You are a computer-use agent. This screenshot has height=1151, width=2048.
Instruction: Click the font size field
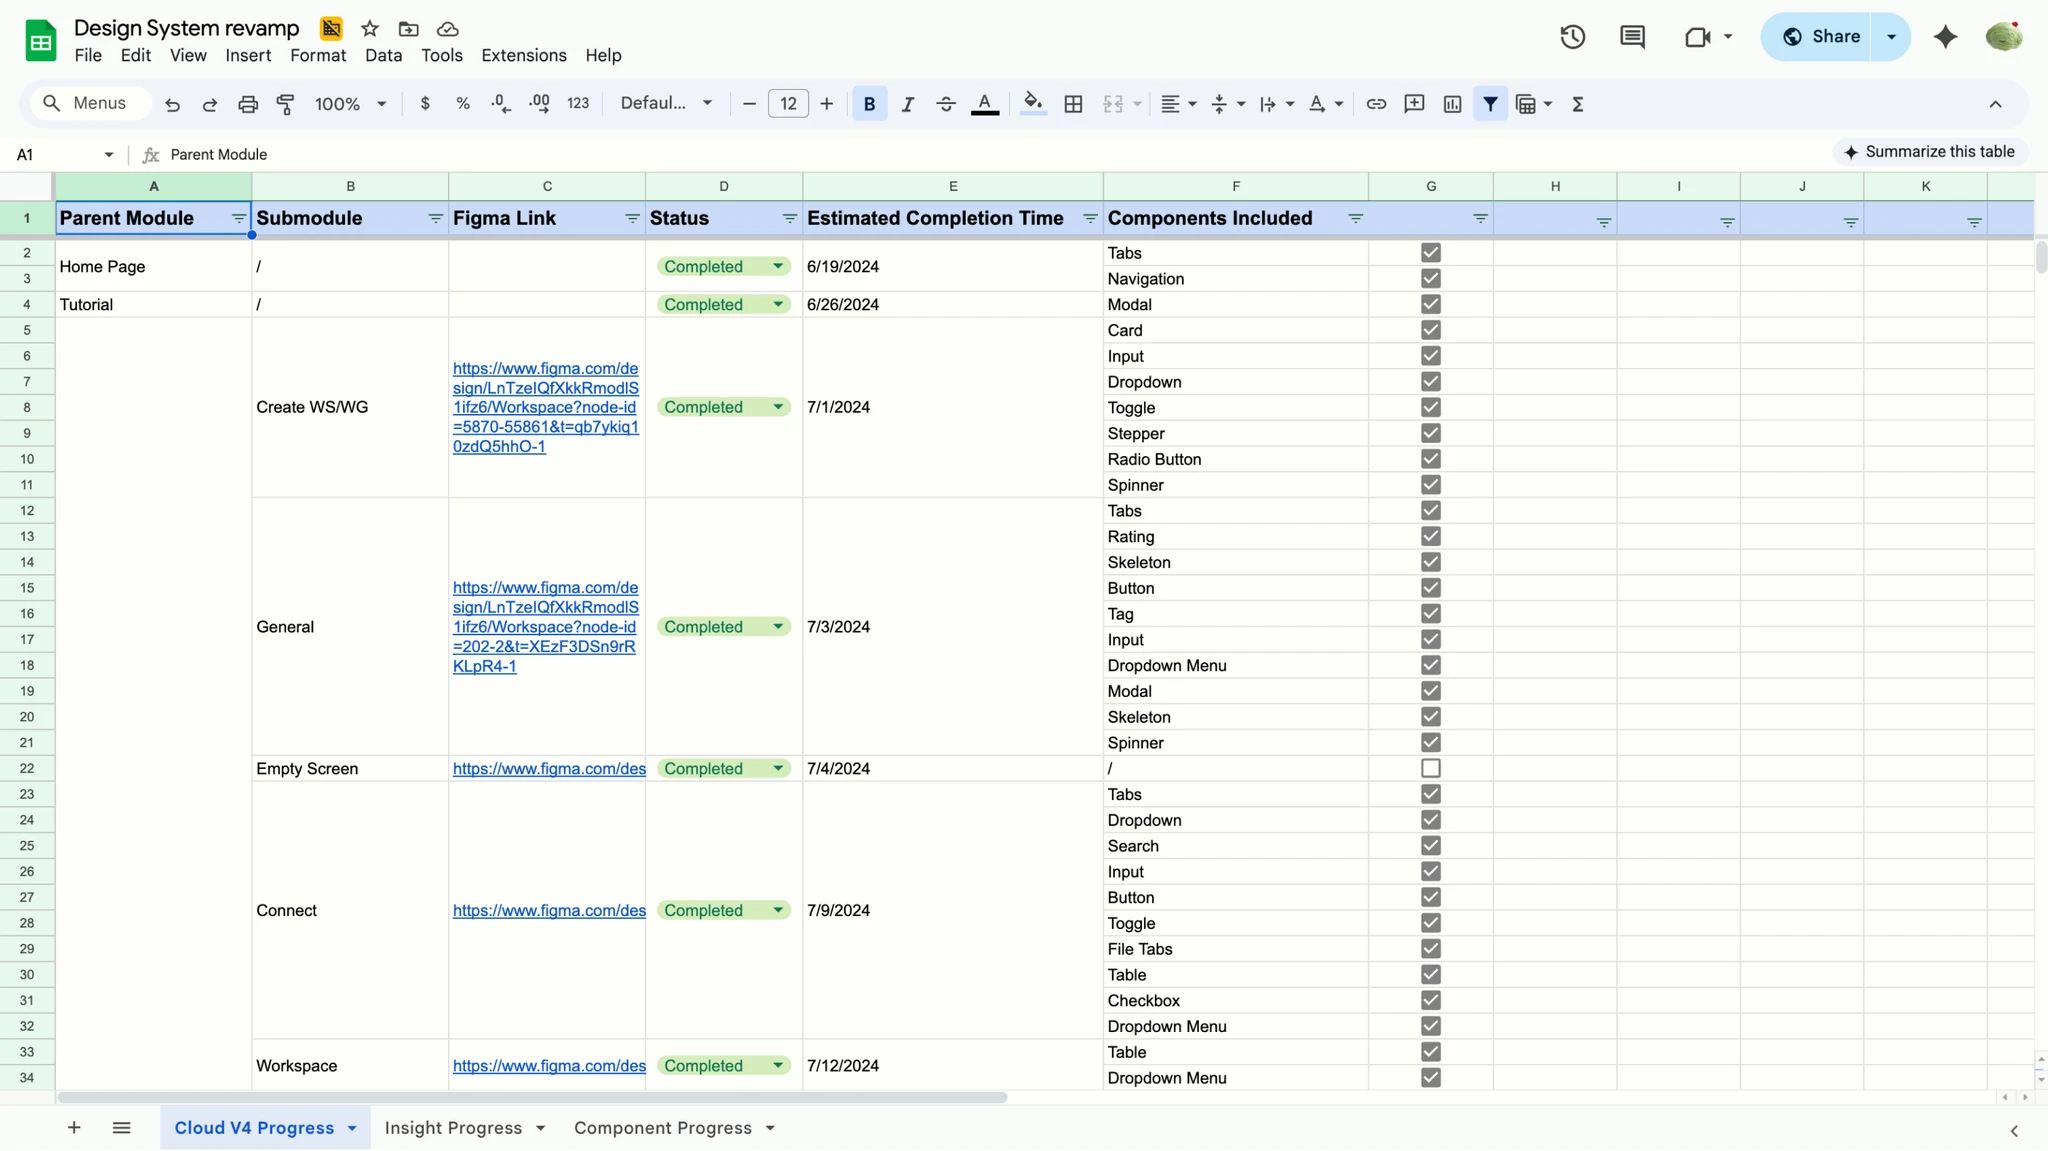pyautogui.click(x=788, y=104)
